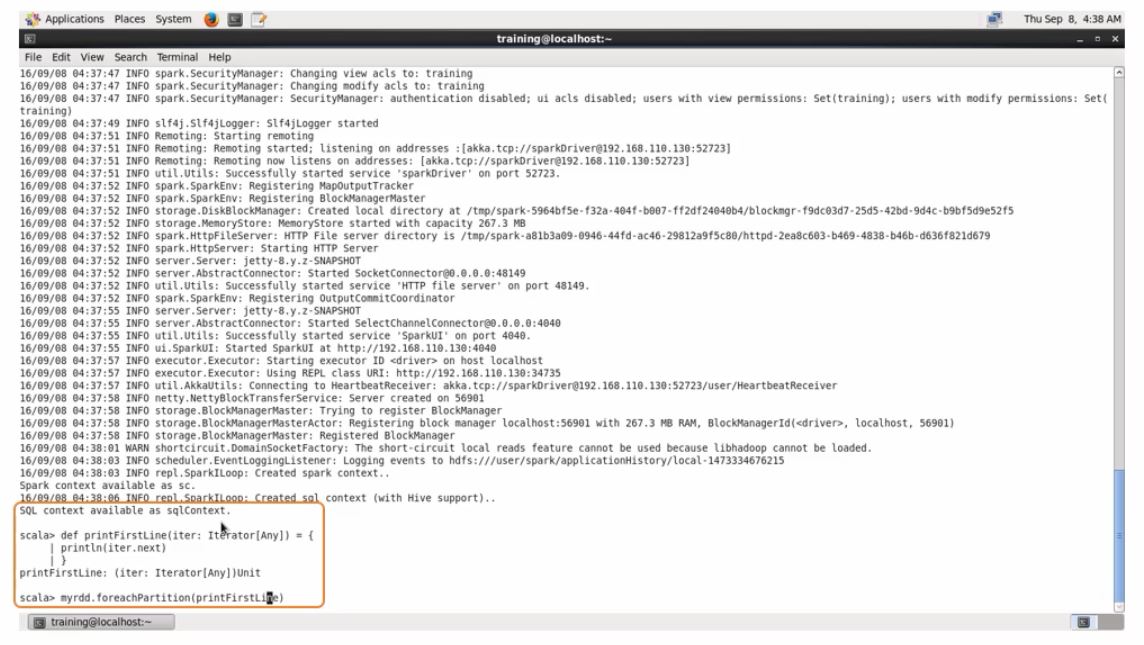Show calendar from the clock Thu Sep 8
Viewport: 1144px width, 645px height.
point(1072,19)
